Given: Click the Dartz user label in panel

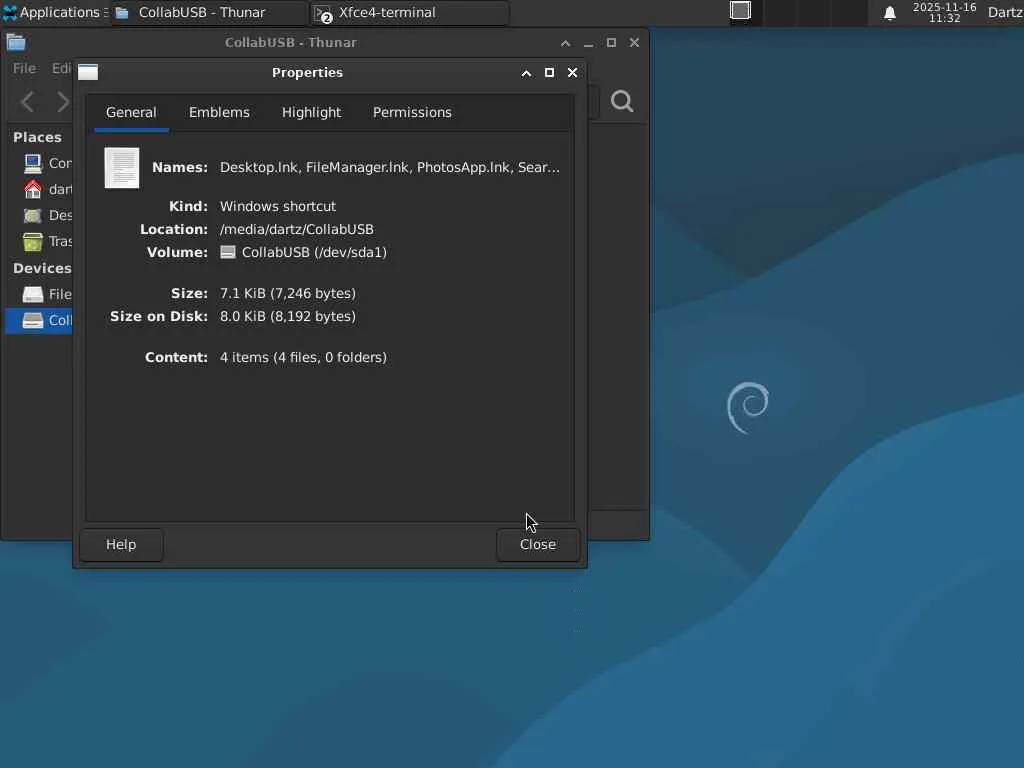Looking at the screenshot, I should pos(1005,12).
